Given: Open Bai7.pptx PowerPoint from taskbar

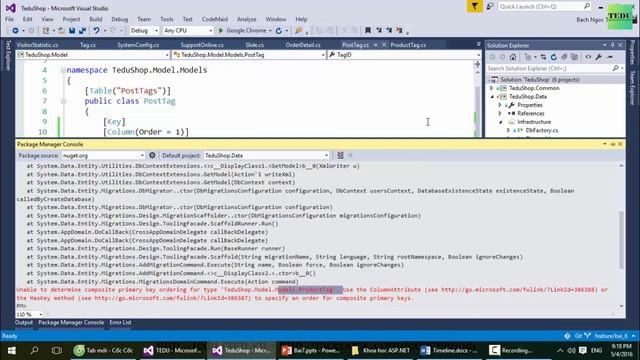Looking at the screenshot, I should 311,350.
